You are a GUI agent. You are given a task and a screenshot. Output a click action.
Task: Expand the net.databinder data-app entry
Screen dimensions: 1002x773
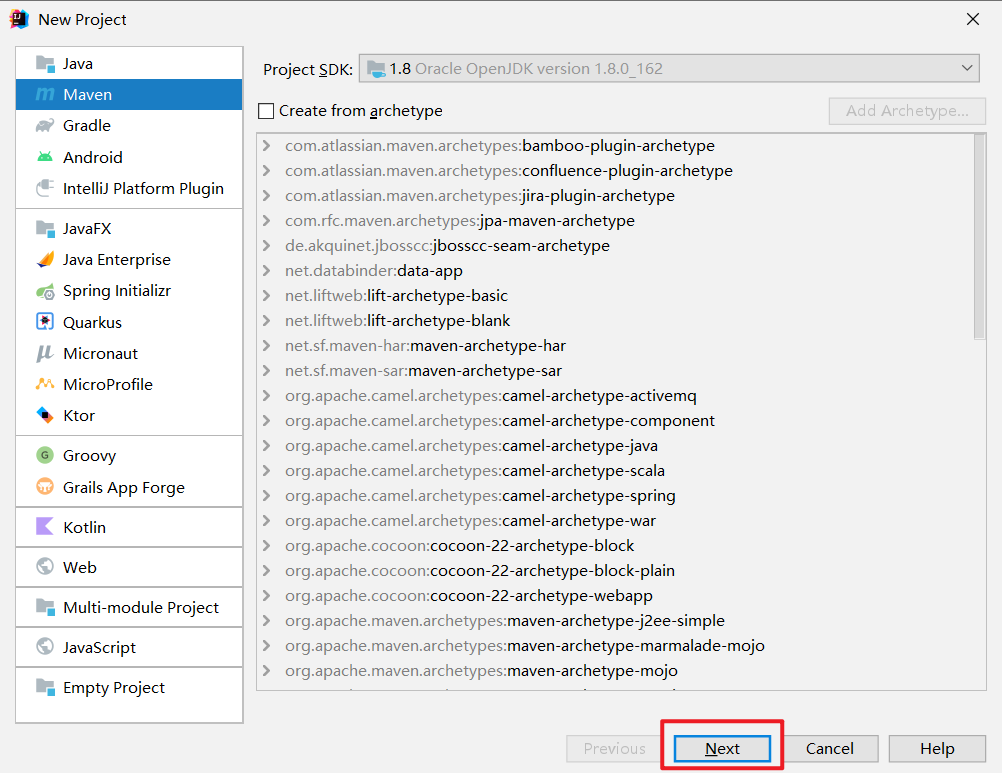[x=266, y=271]
